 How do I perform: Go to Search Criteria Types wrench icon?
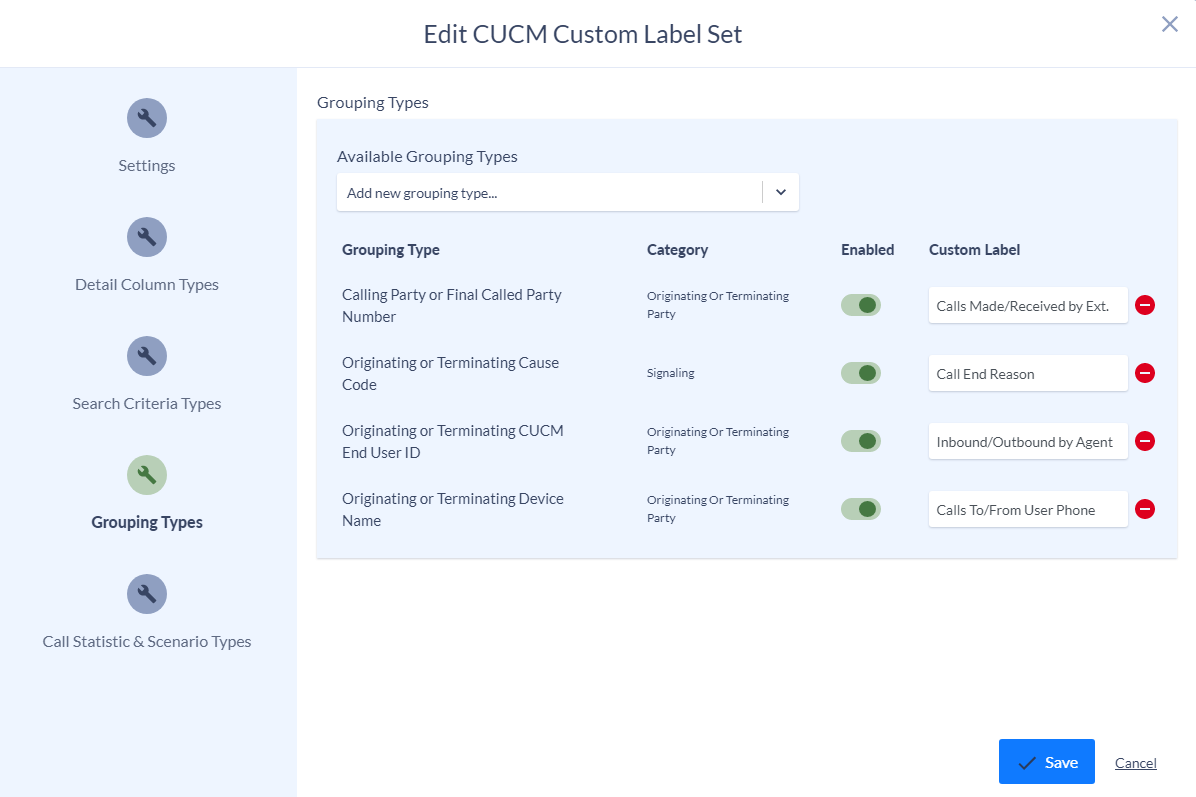(146, 356)
